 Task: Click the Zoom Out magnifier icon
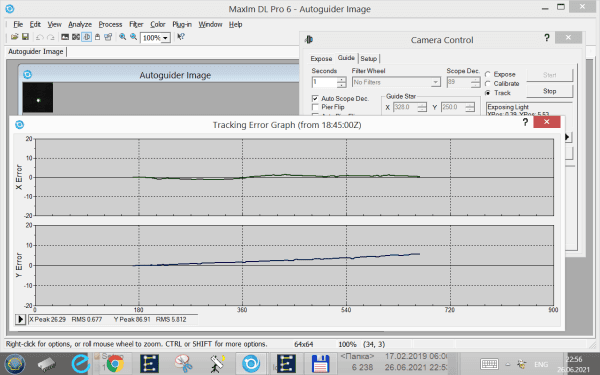point(134,37)
